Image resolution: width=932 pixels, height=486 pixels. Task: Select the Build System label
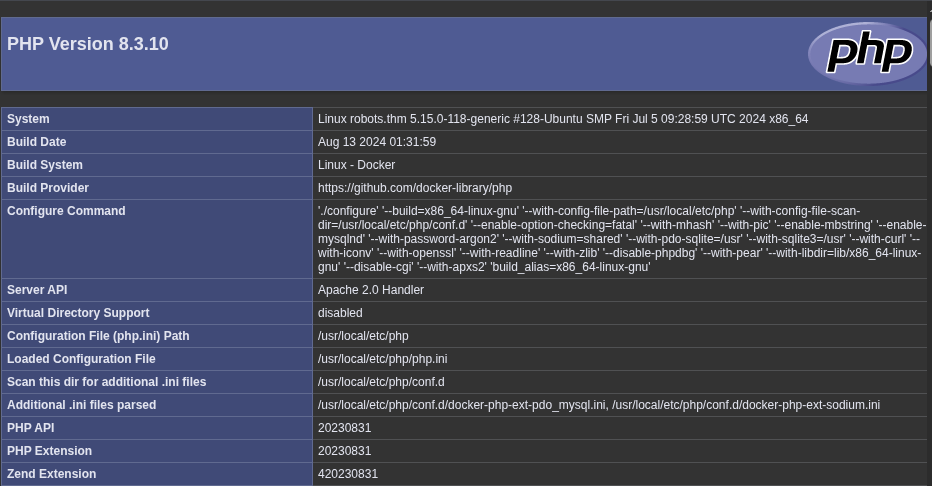(x=45, y=165)
